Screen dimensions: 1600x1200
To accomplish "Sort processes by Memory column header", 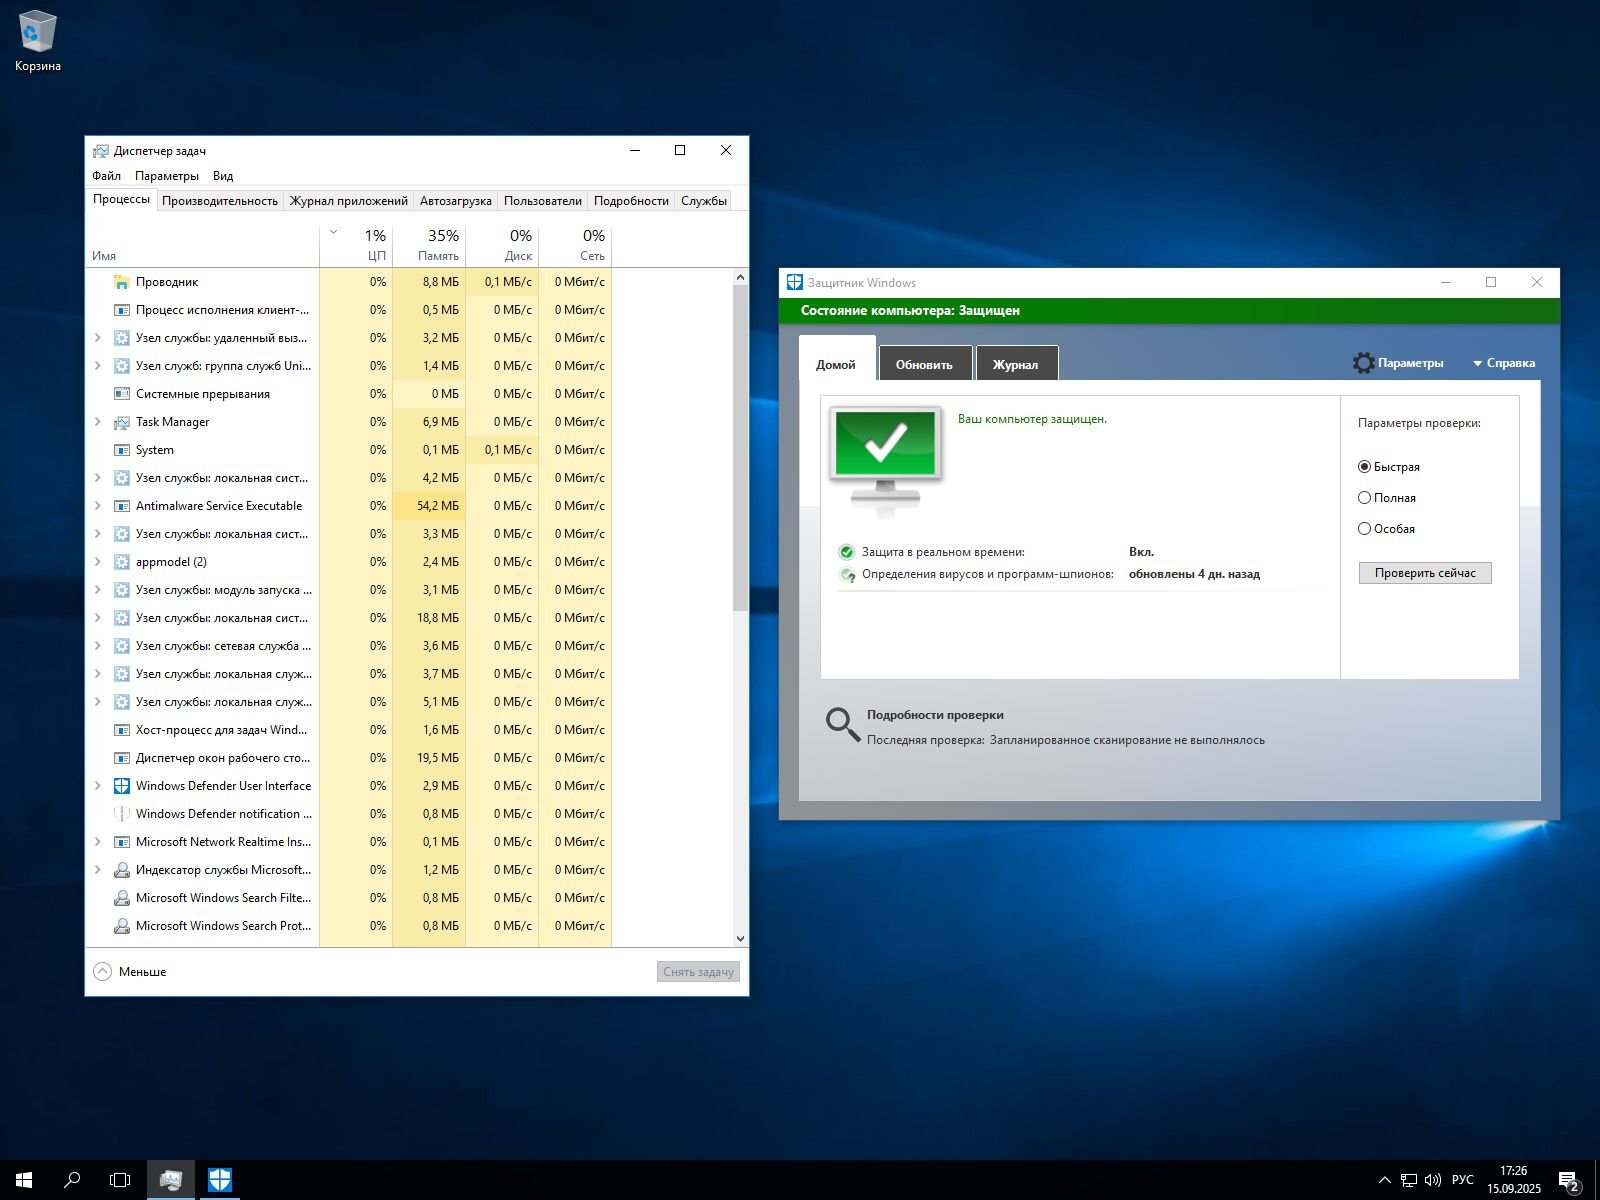I will 429,245.
